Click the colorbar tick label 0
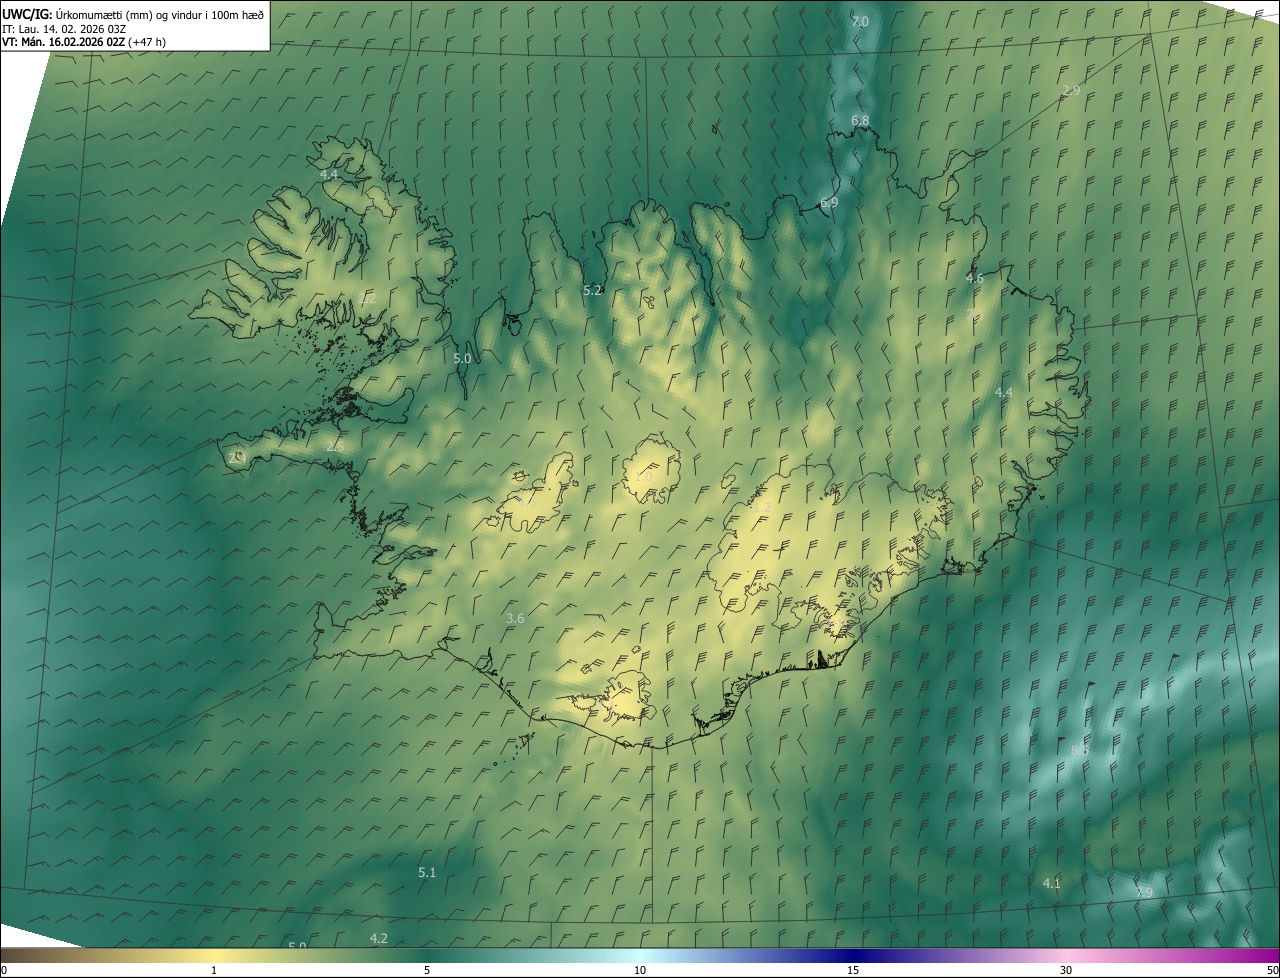 tap(4, 970)
